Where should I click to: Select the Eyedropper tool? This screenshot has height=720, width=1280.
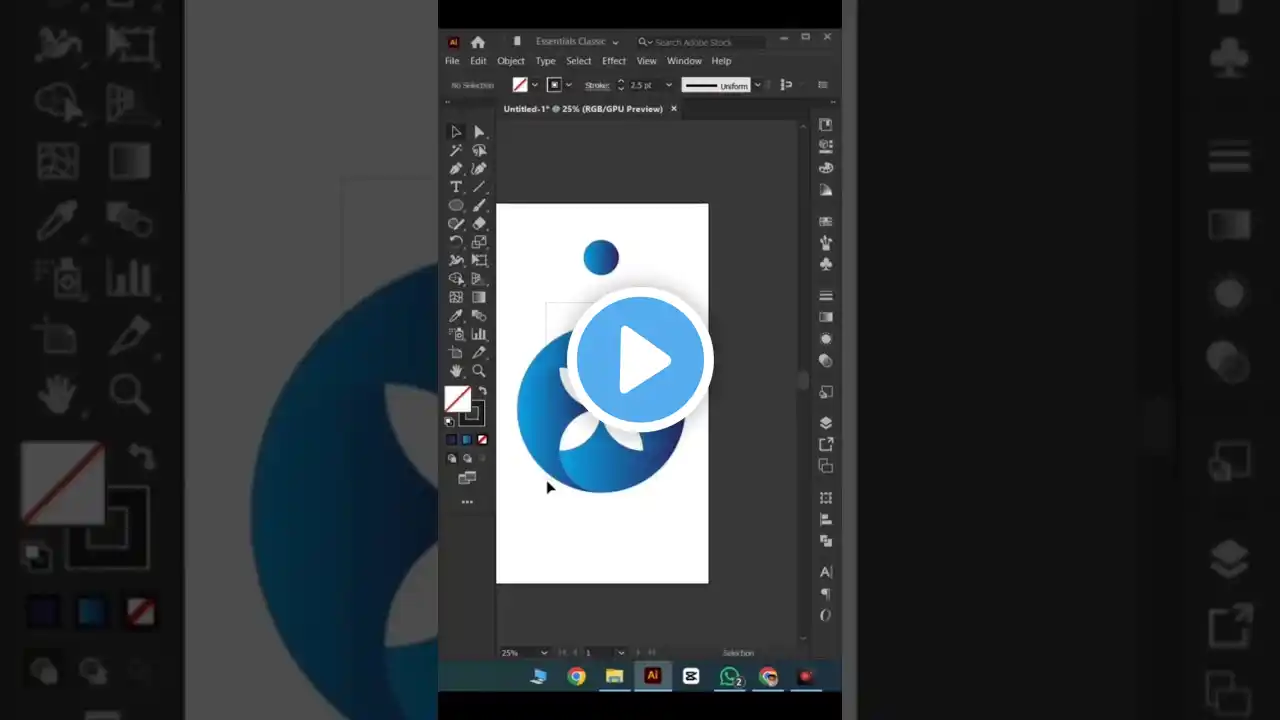(456, 316)
